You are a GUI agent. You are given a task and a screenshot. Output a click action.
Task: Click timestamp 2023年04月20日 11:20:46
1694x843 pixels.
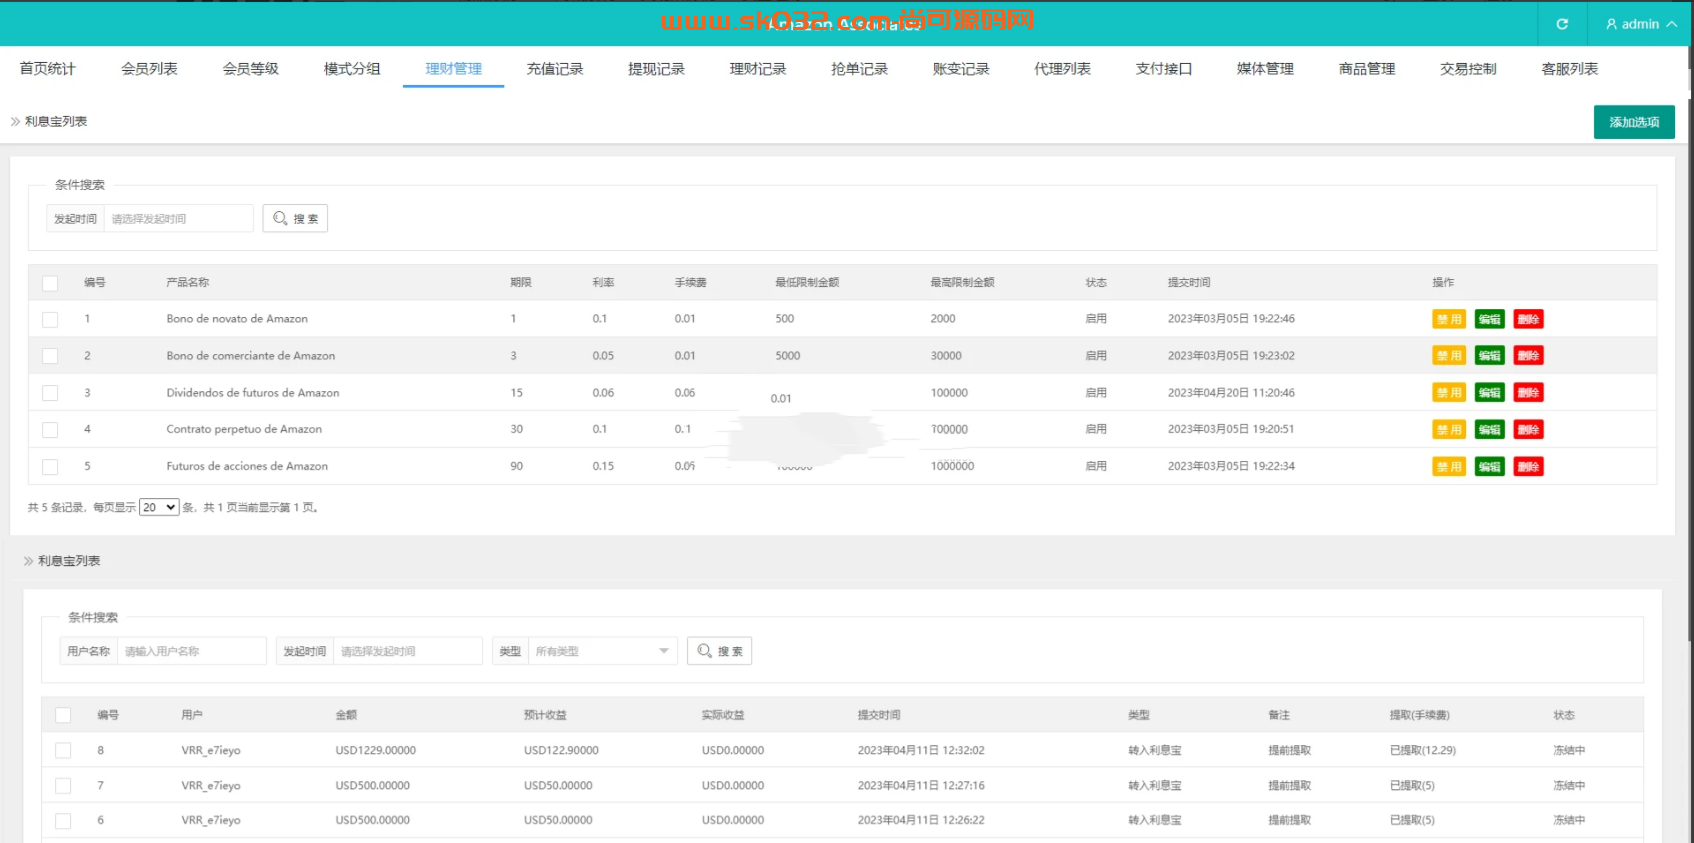[x=1231, y=393]
